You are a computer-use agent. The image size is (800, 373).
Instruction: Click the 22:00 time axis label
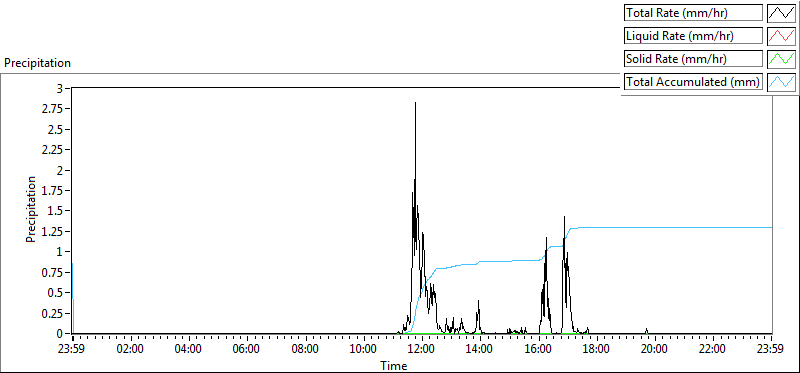[713, 350]
